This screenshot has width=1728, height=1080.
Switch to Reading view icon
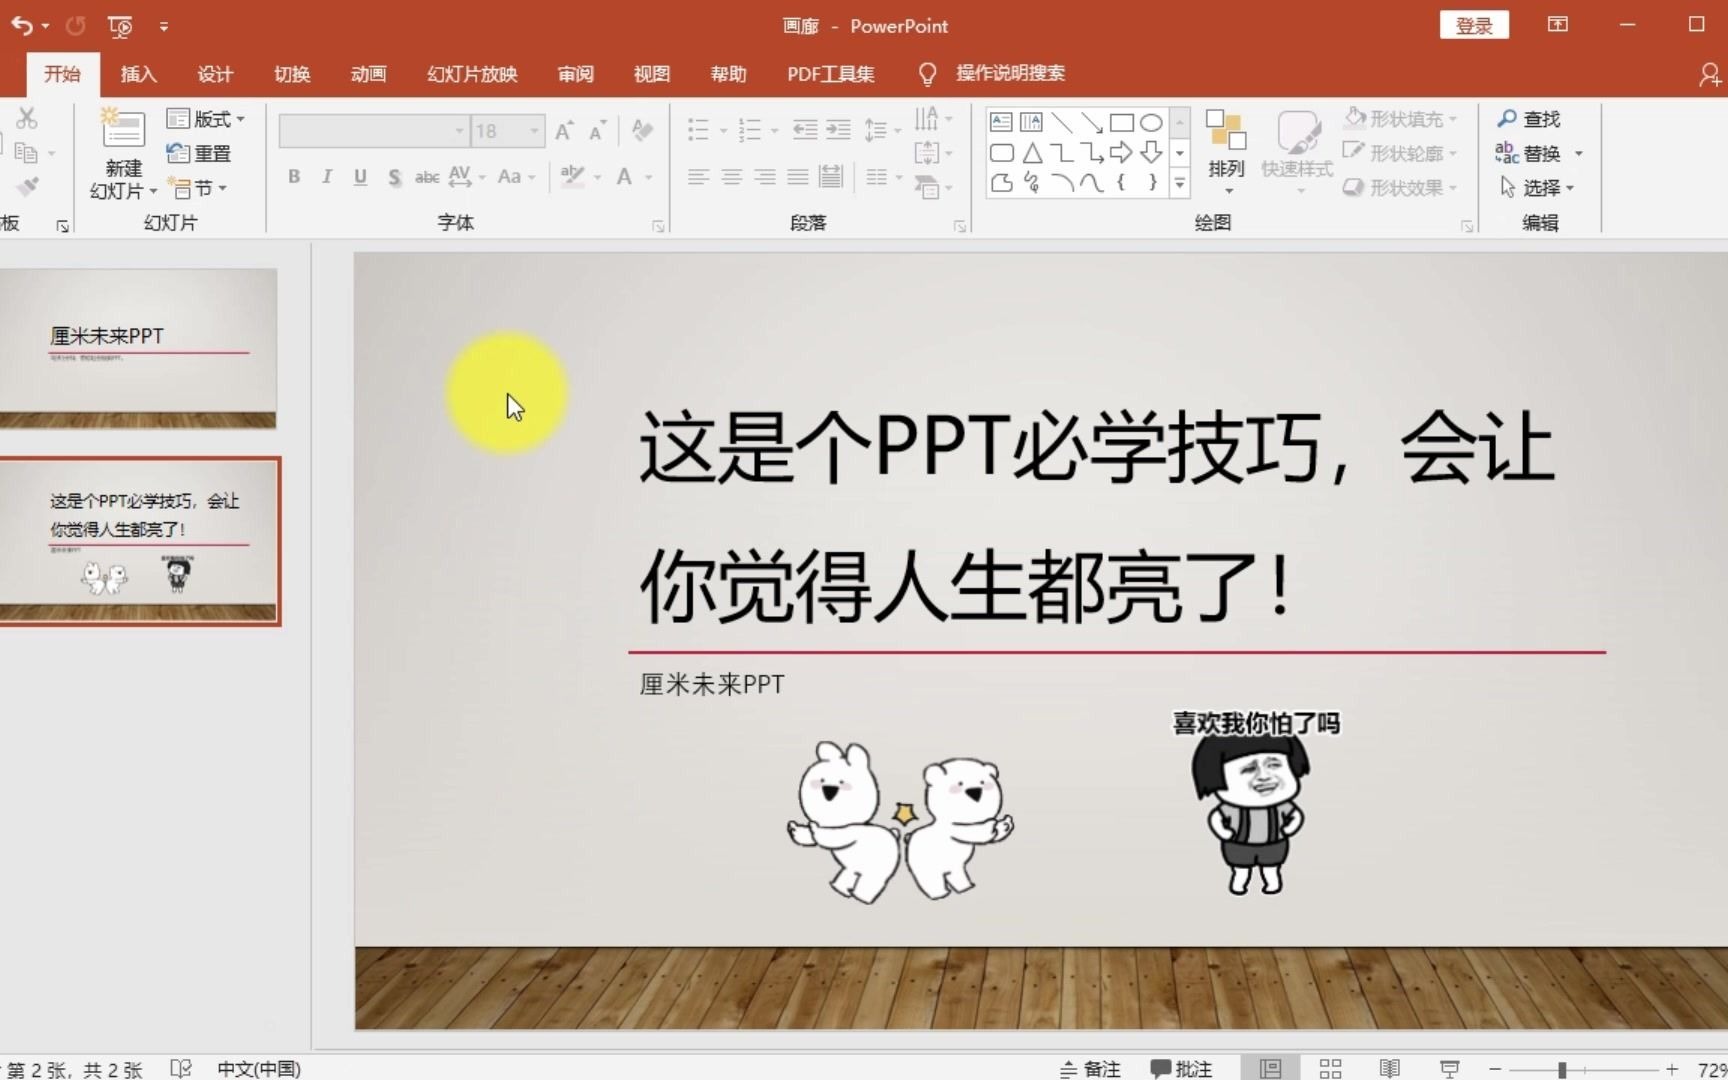1390,1069
